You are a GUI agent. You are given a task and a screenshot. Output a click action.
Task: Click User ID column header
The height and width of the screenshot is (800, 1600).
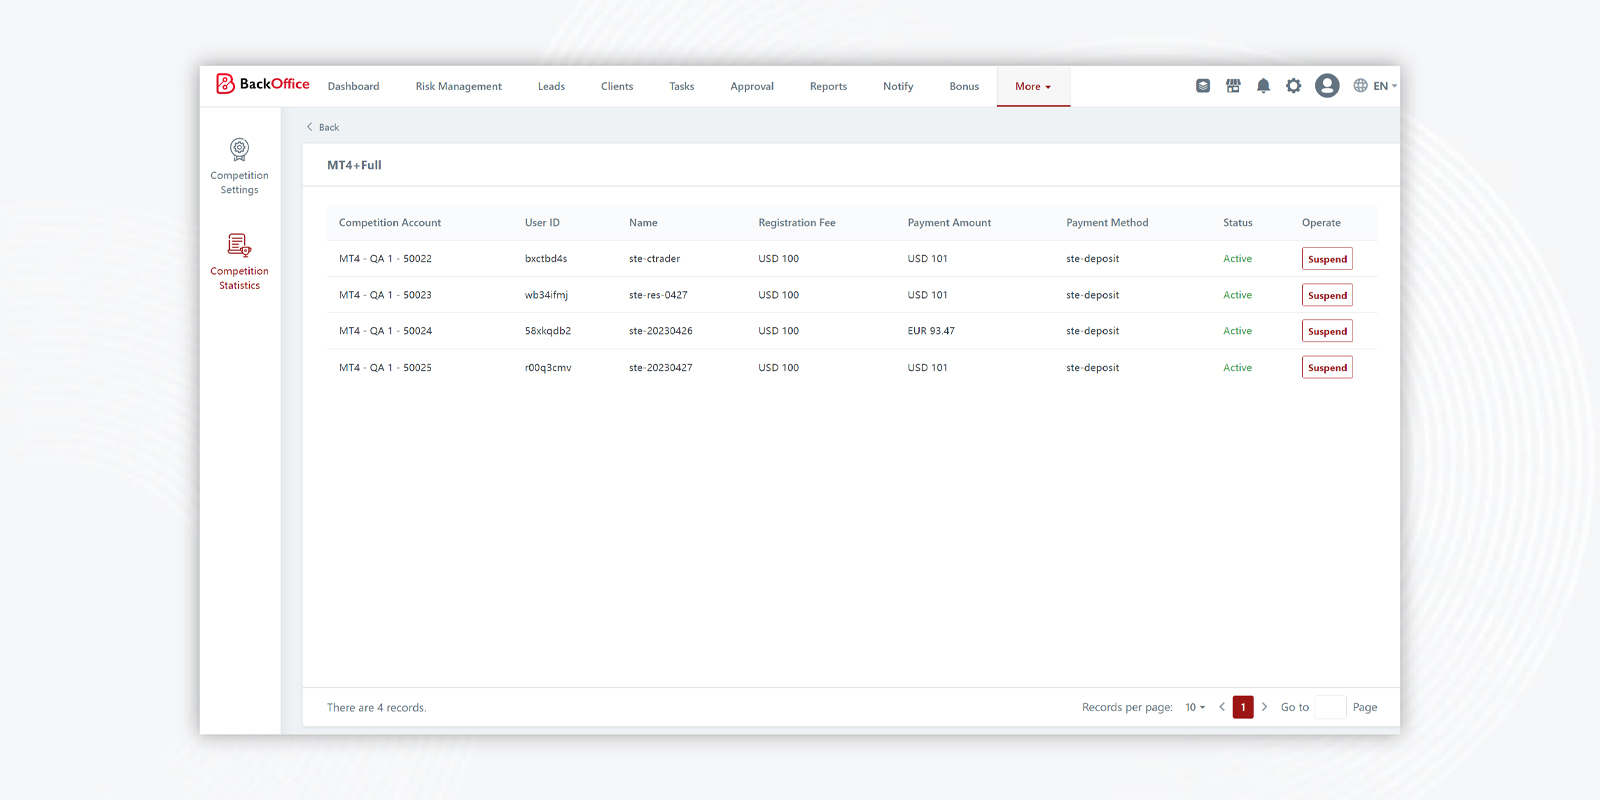pyautogui.click(x=542, y=223)
